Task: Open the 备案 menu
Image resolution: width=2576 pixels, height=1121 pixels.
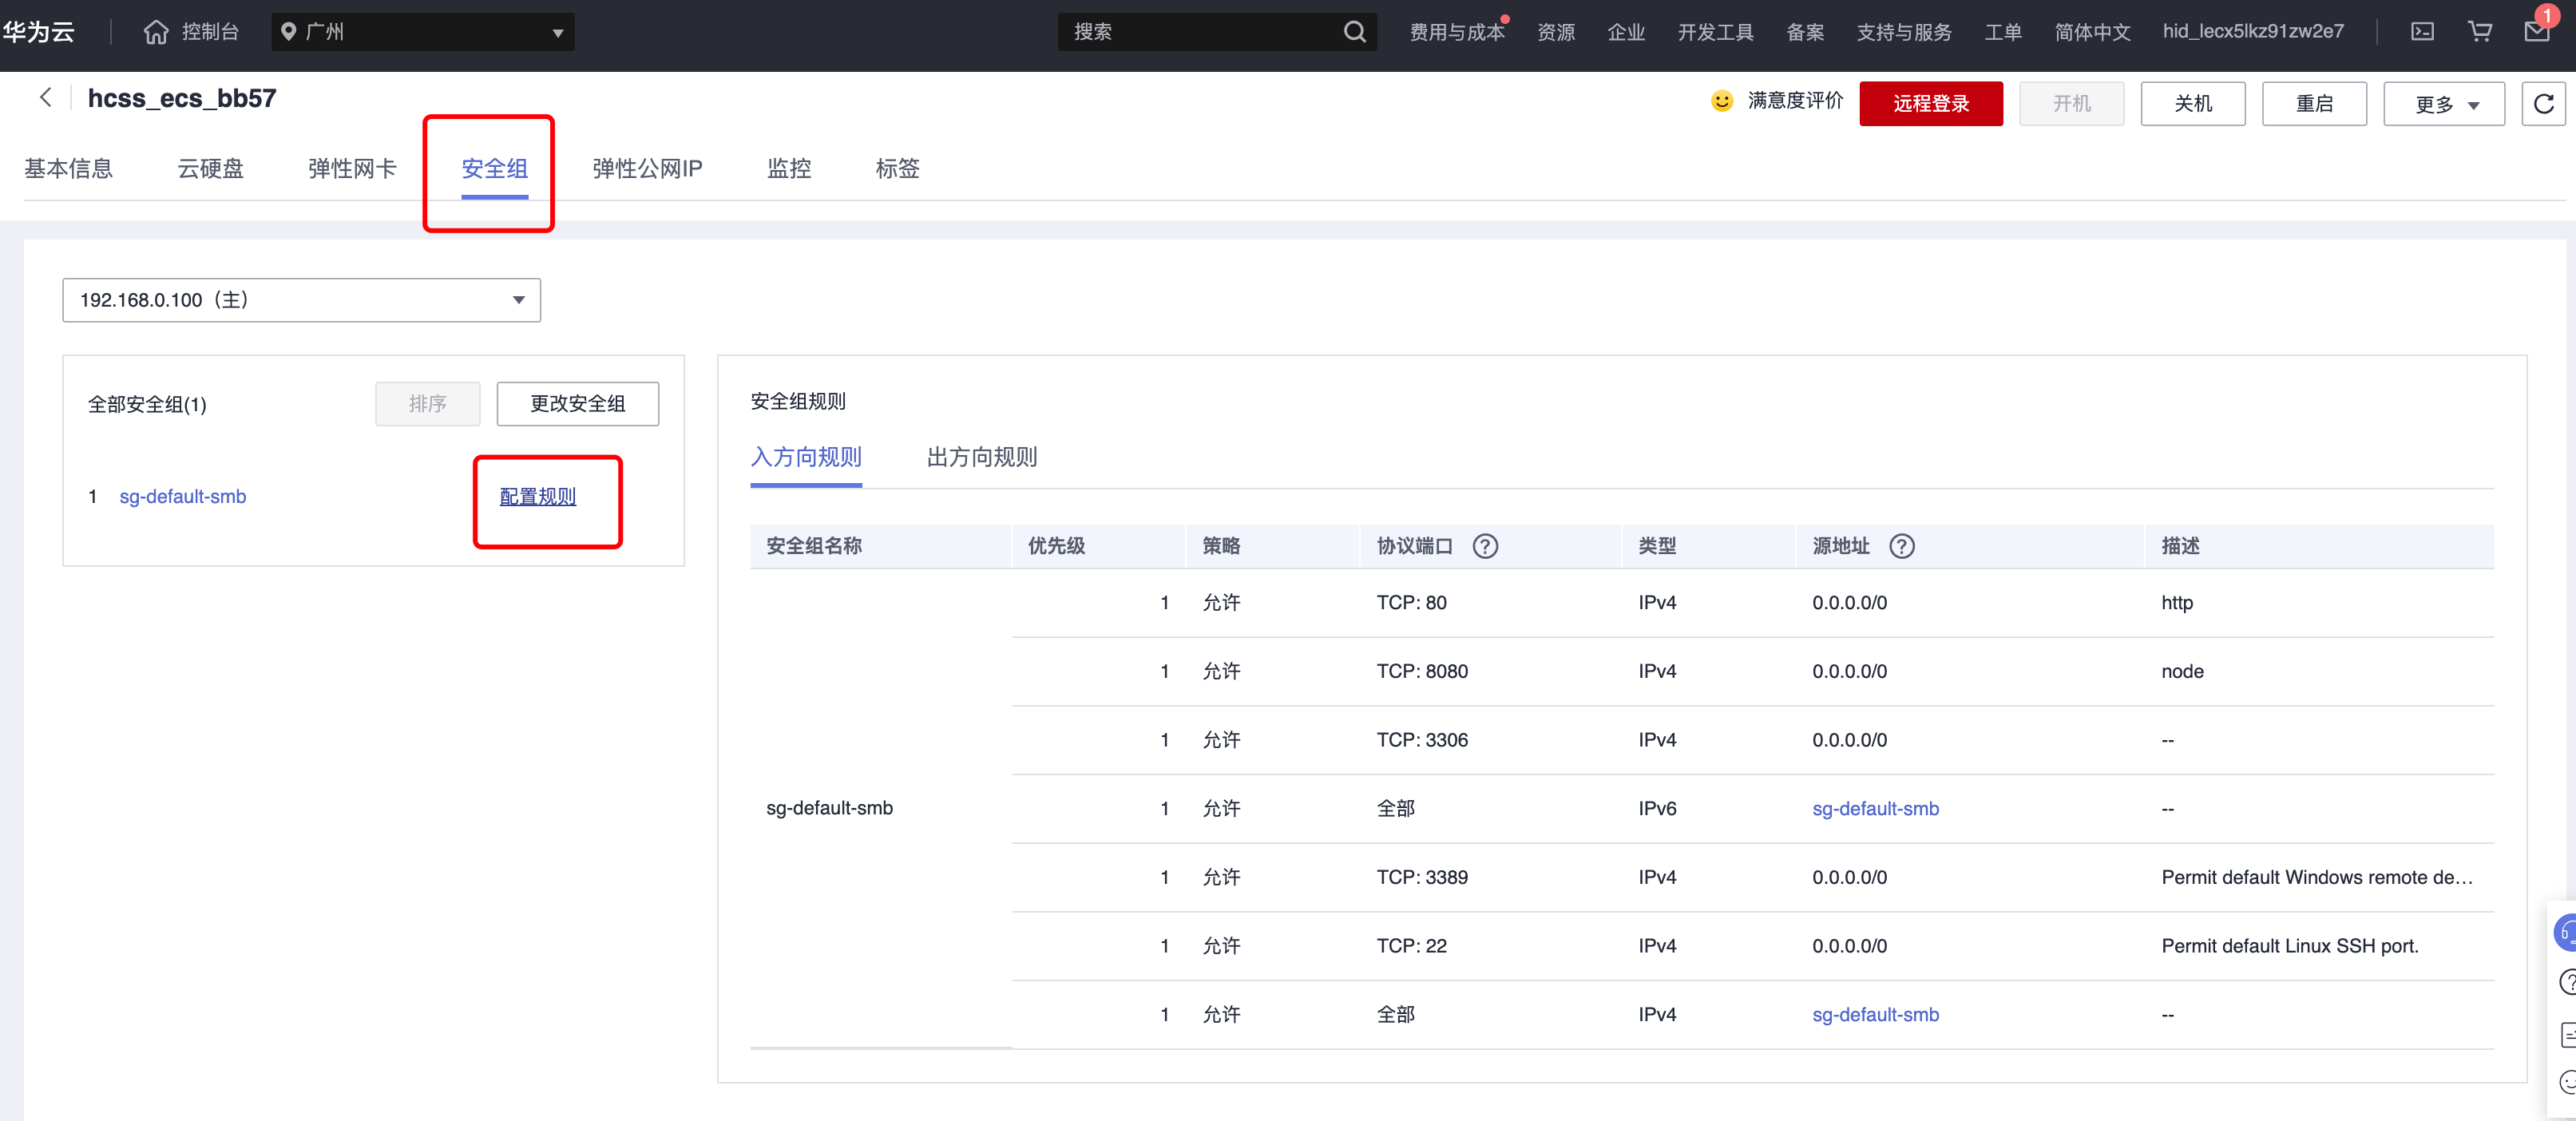Action: tap(1805, 32)
